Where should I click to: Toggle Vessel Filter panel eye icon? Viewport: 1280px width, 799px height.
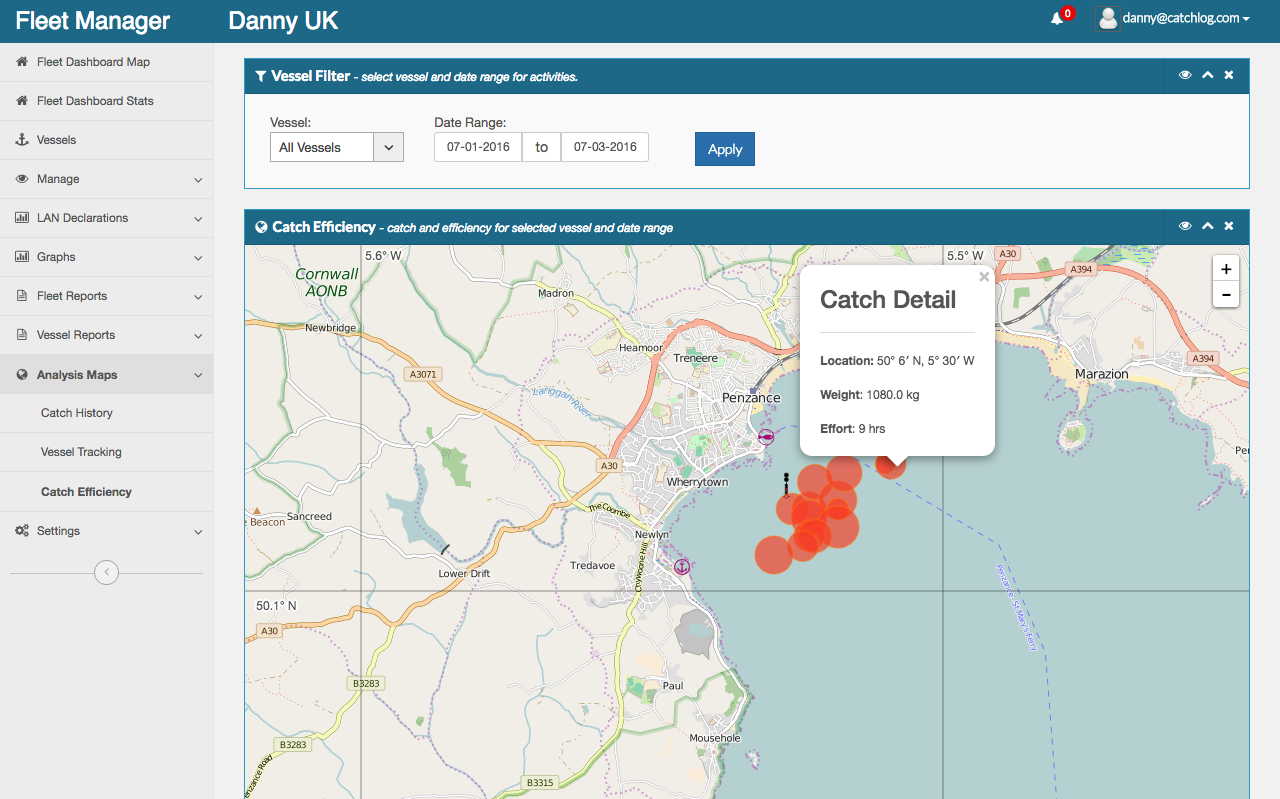point(1185,75)
